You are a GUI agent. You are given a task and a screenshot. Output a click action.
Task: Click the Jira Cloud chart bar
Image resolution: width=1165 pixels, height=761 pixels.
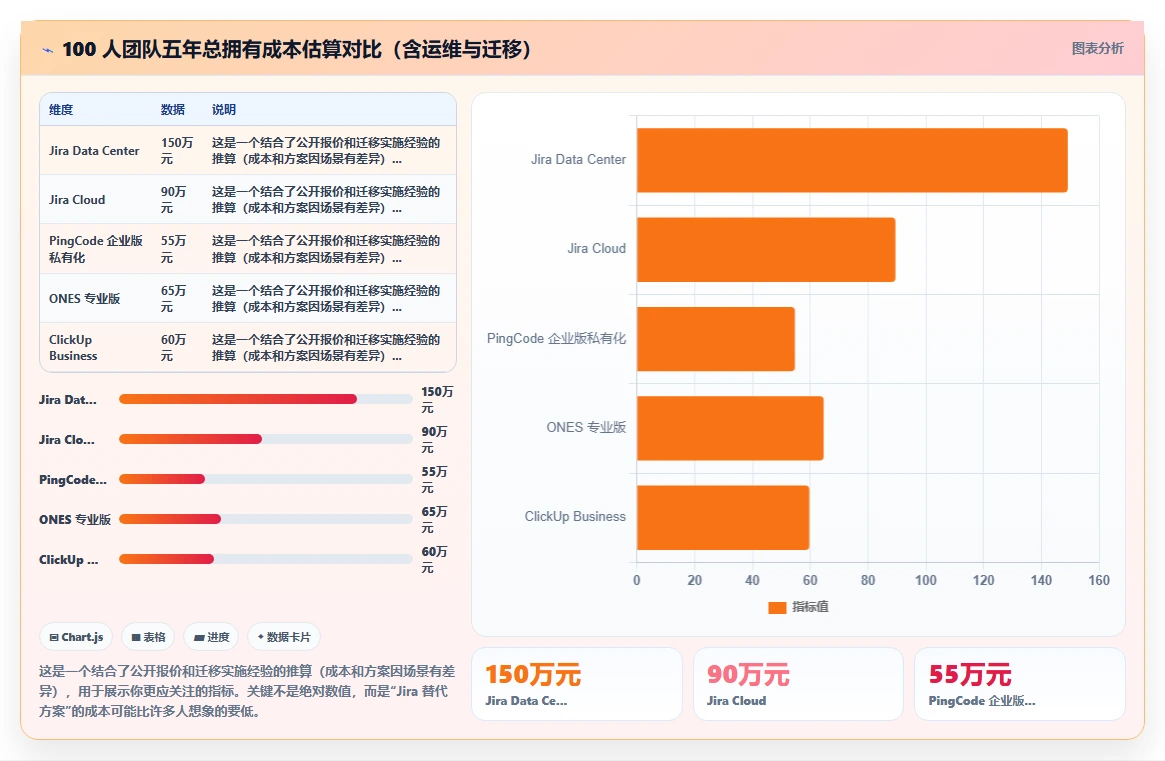tap(766, 249)
